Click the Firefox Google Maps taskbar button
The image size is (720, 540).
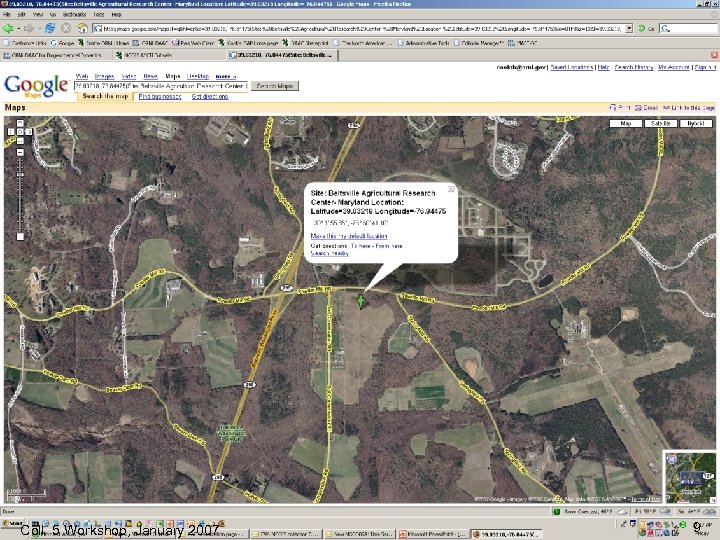(x=505, y=534)
